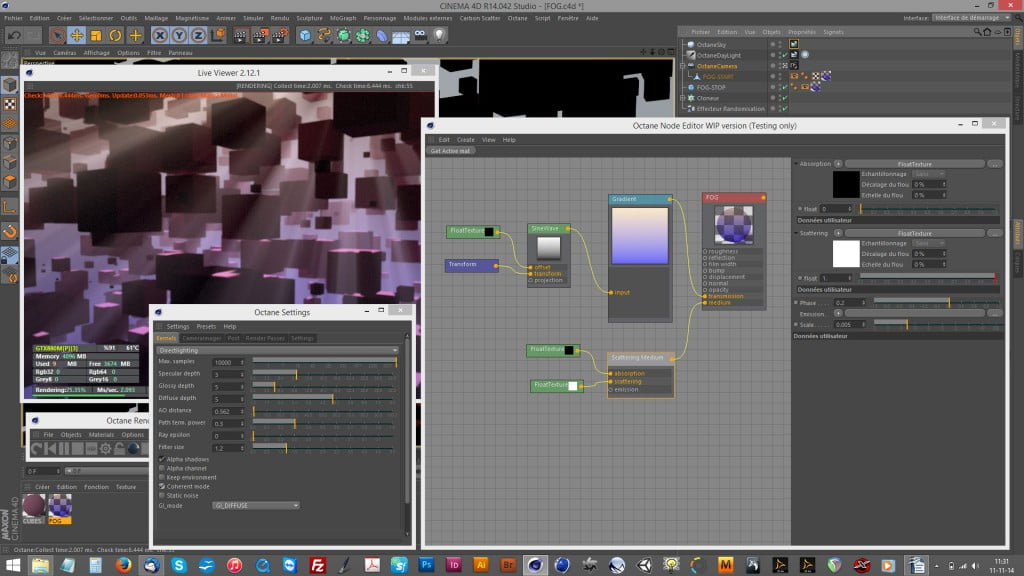Viewport: 1024px width, 576px height.
Task: Switch to the Render Passes tab
Action: (x=265, y=338)
